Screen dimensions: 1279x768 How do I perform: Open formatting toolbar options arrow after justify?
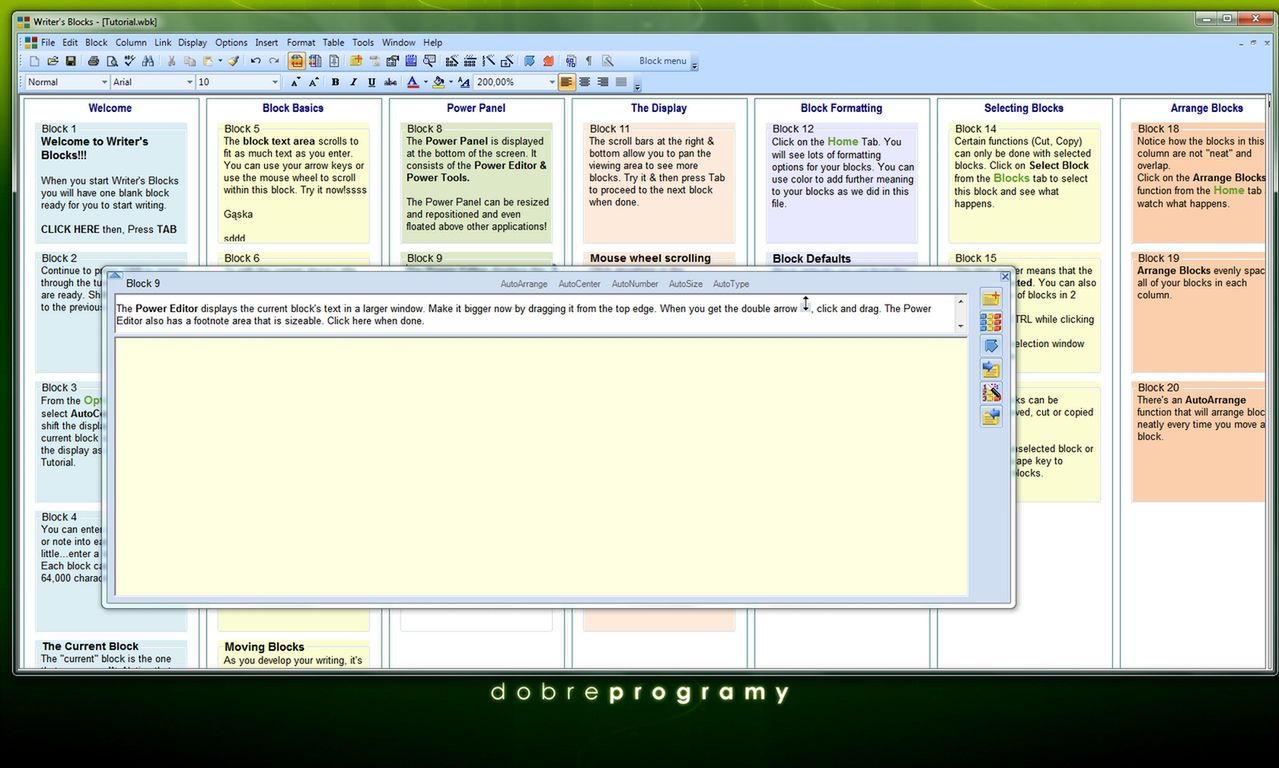(x=637, y=87)
